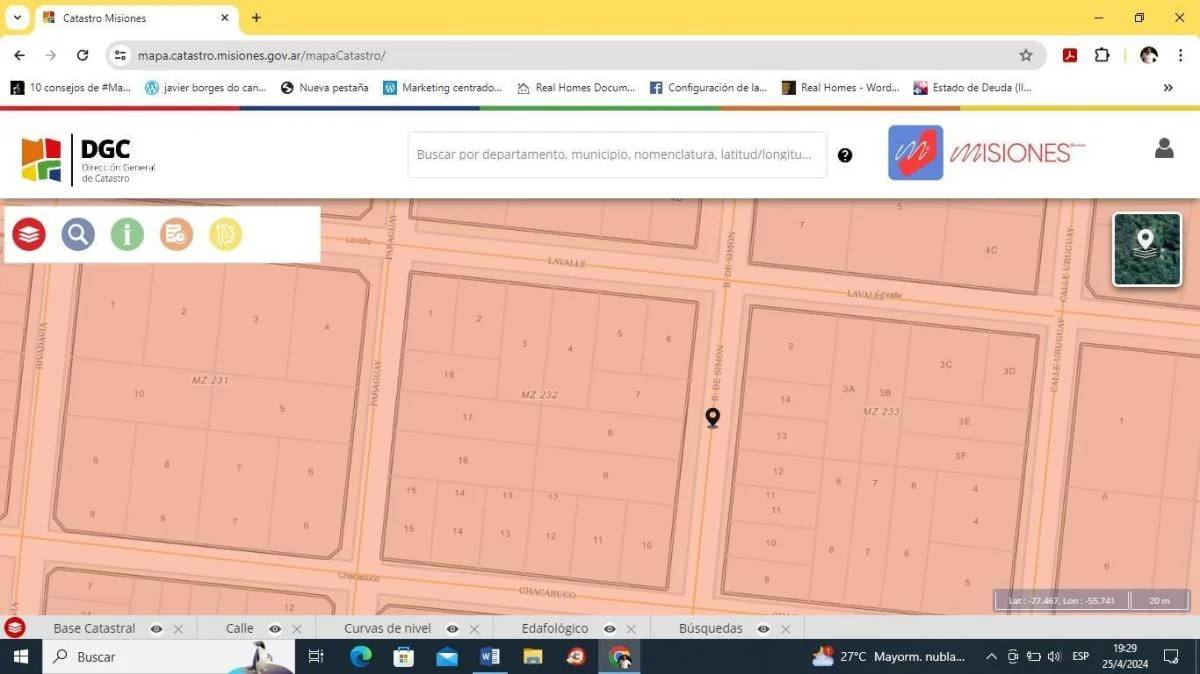The image size is (1200, 674).
Task: Show hidden system tray icons
Action: tap(991, 657)
